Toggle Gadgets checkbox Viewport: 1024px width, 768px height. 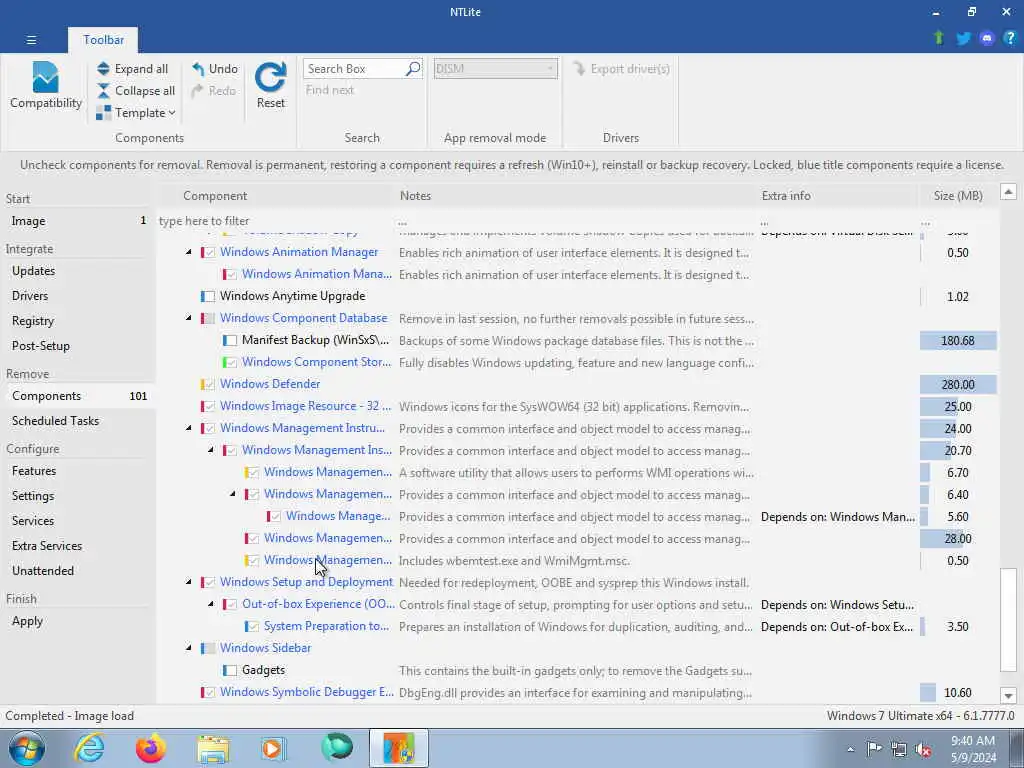pyautogui.click(x=231, y=670)
